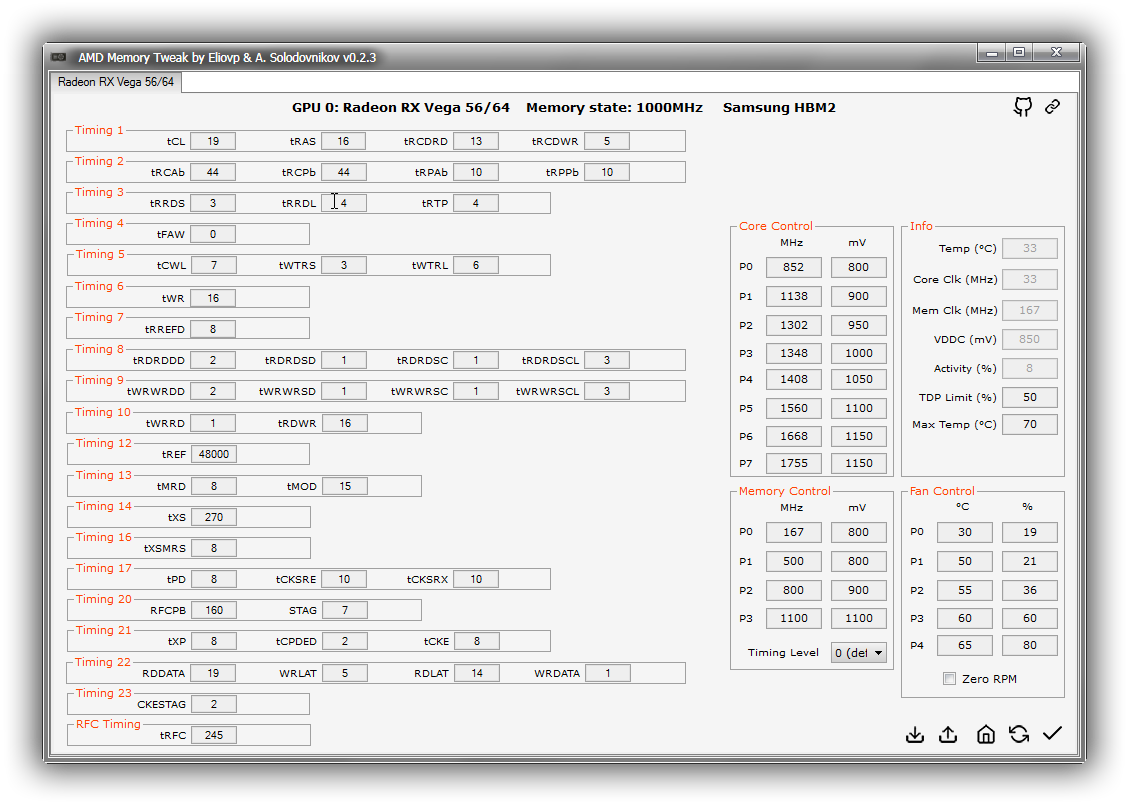Click the CKESTAG value field
The image size is (1129, 806).
tap(214, 704)
